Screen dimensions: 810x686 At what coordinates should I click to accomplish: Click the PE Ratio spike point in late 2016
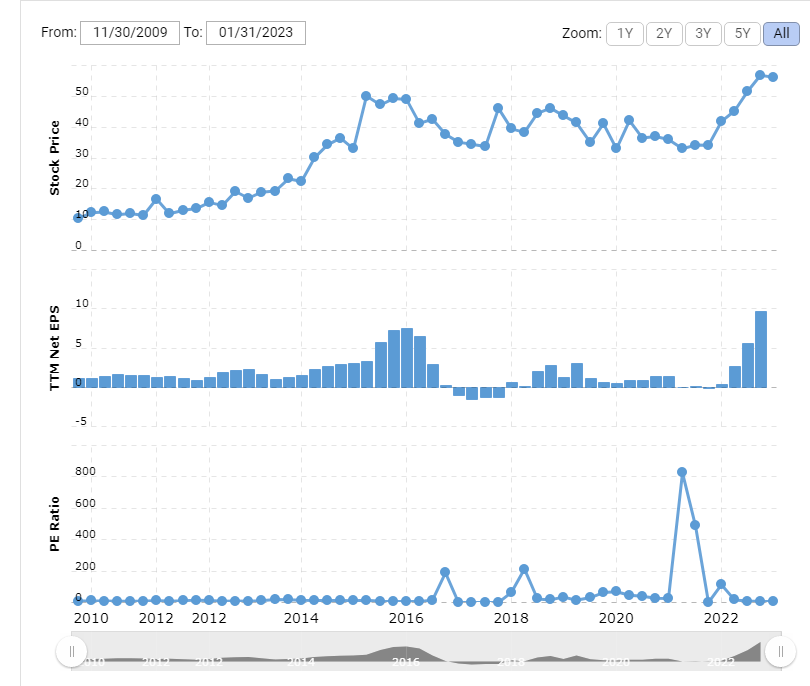[x=445, y=572]
